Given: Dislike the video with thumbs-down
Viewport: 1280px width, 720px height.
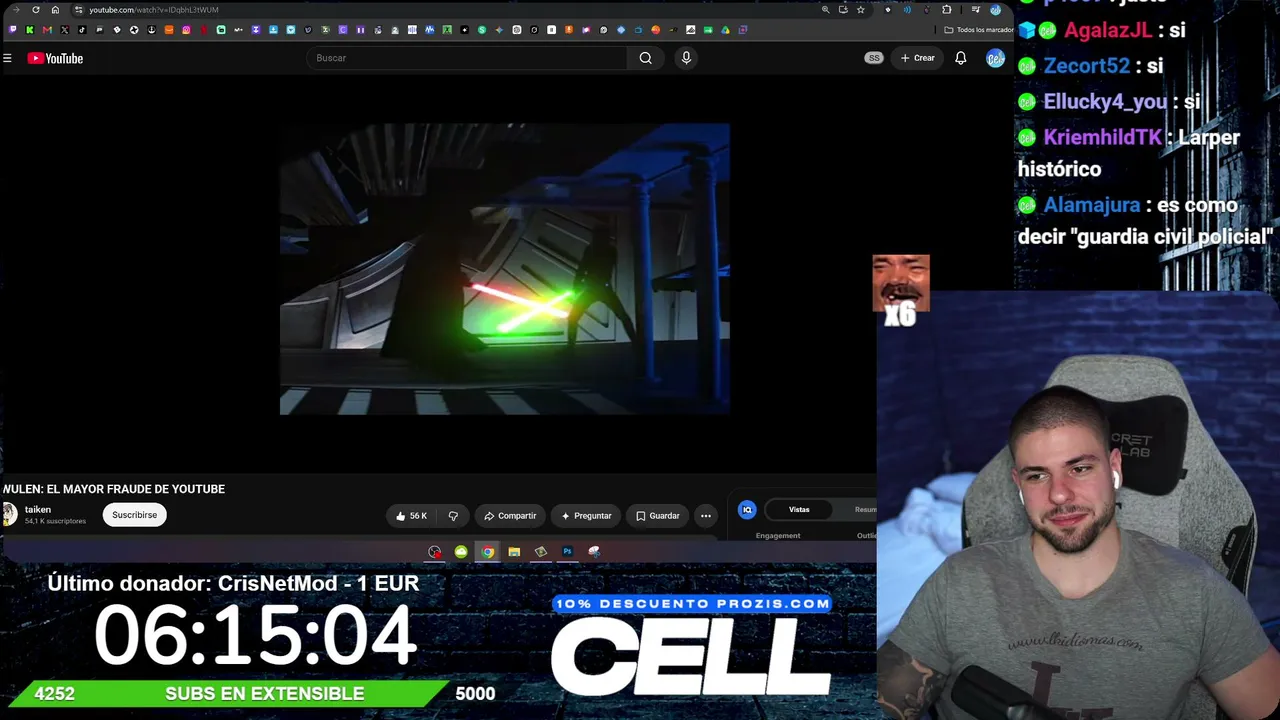Looking at the screenshot, I should (x=453, y=516).
